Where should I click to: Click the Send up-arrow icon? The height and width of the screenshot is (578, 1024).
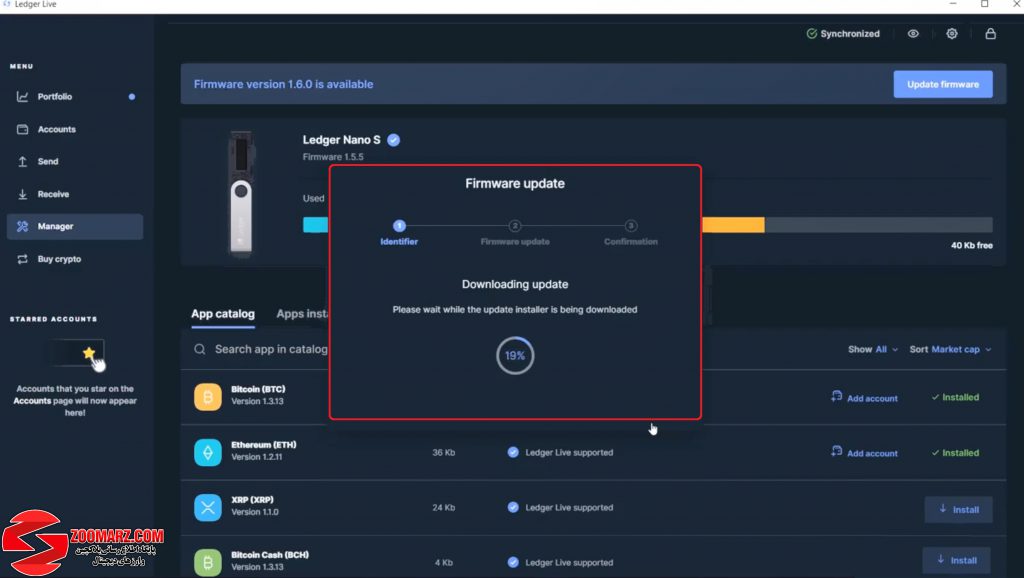click(x=22, y=161)
